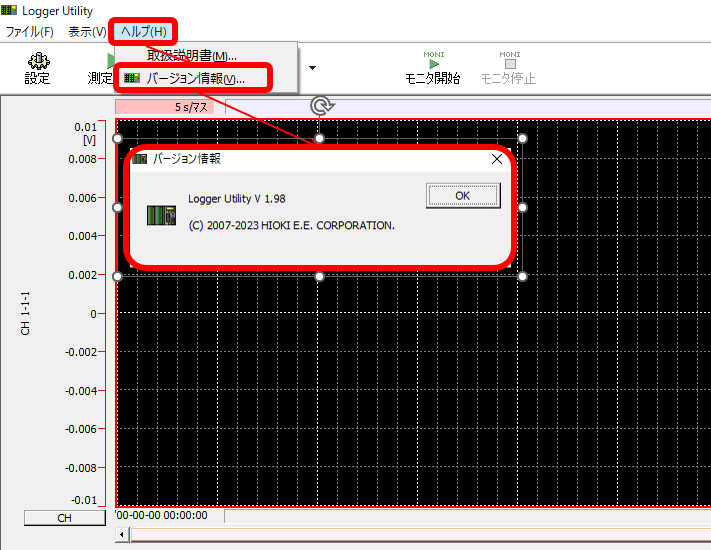
Task: Click the HIOKI copyright text
Action: coord(292,225)
